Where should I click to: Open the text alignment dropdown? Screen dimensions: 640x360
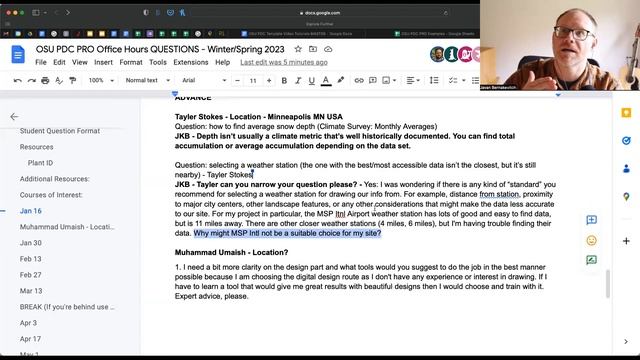[x=413, y=80]
